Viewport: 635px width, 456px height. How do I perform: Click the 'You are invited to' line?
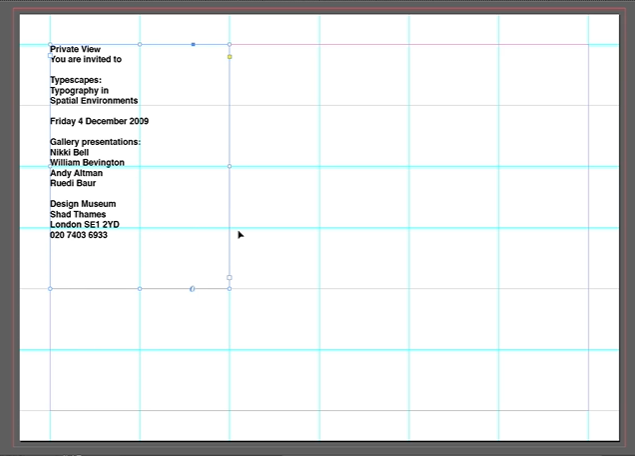pos(86,60)
